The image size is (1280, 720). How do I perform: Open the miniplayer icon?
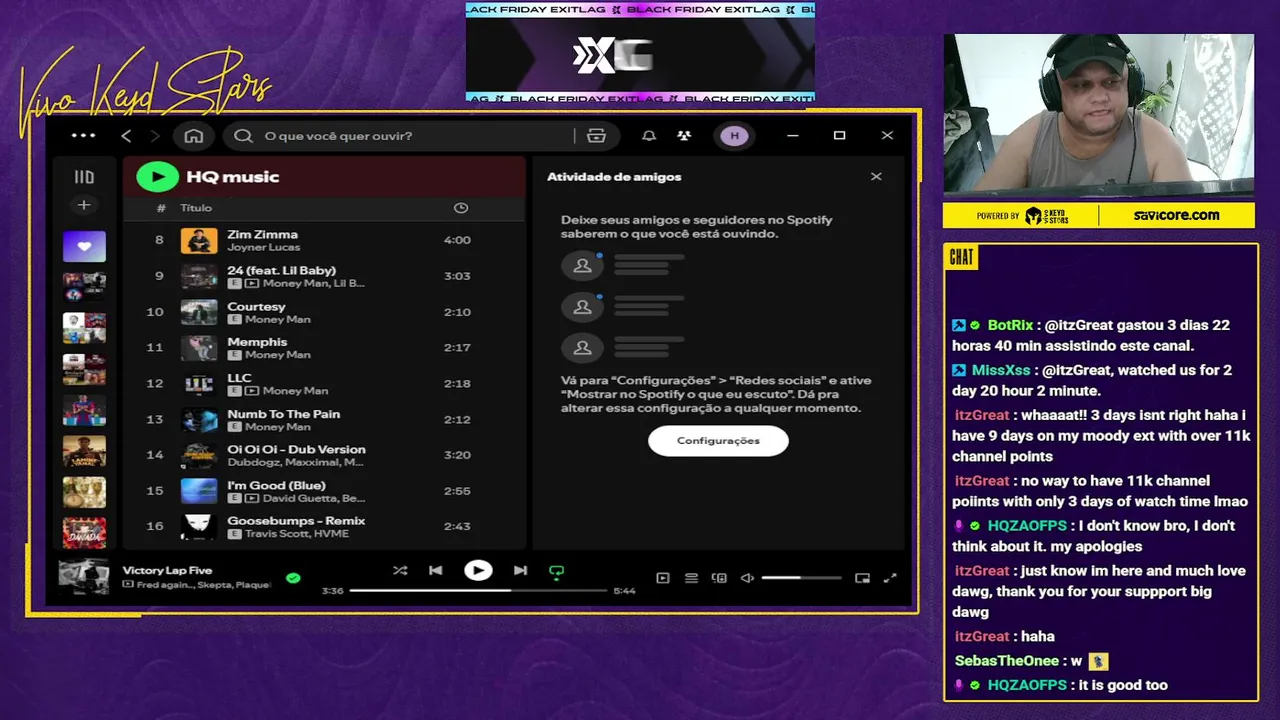pyautogui.click(x=862, y=578)
